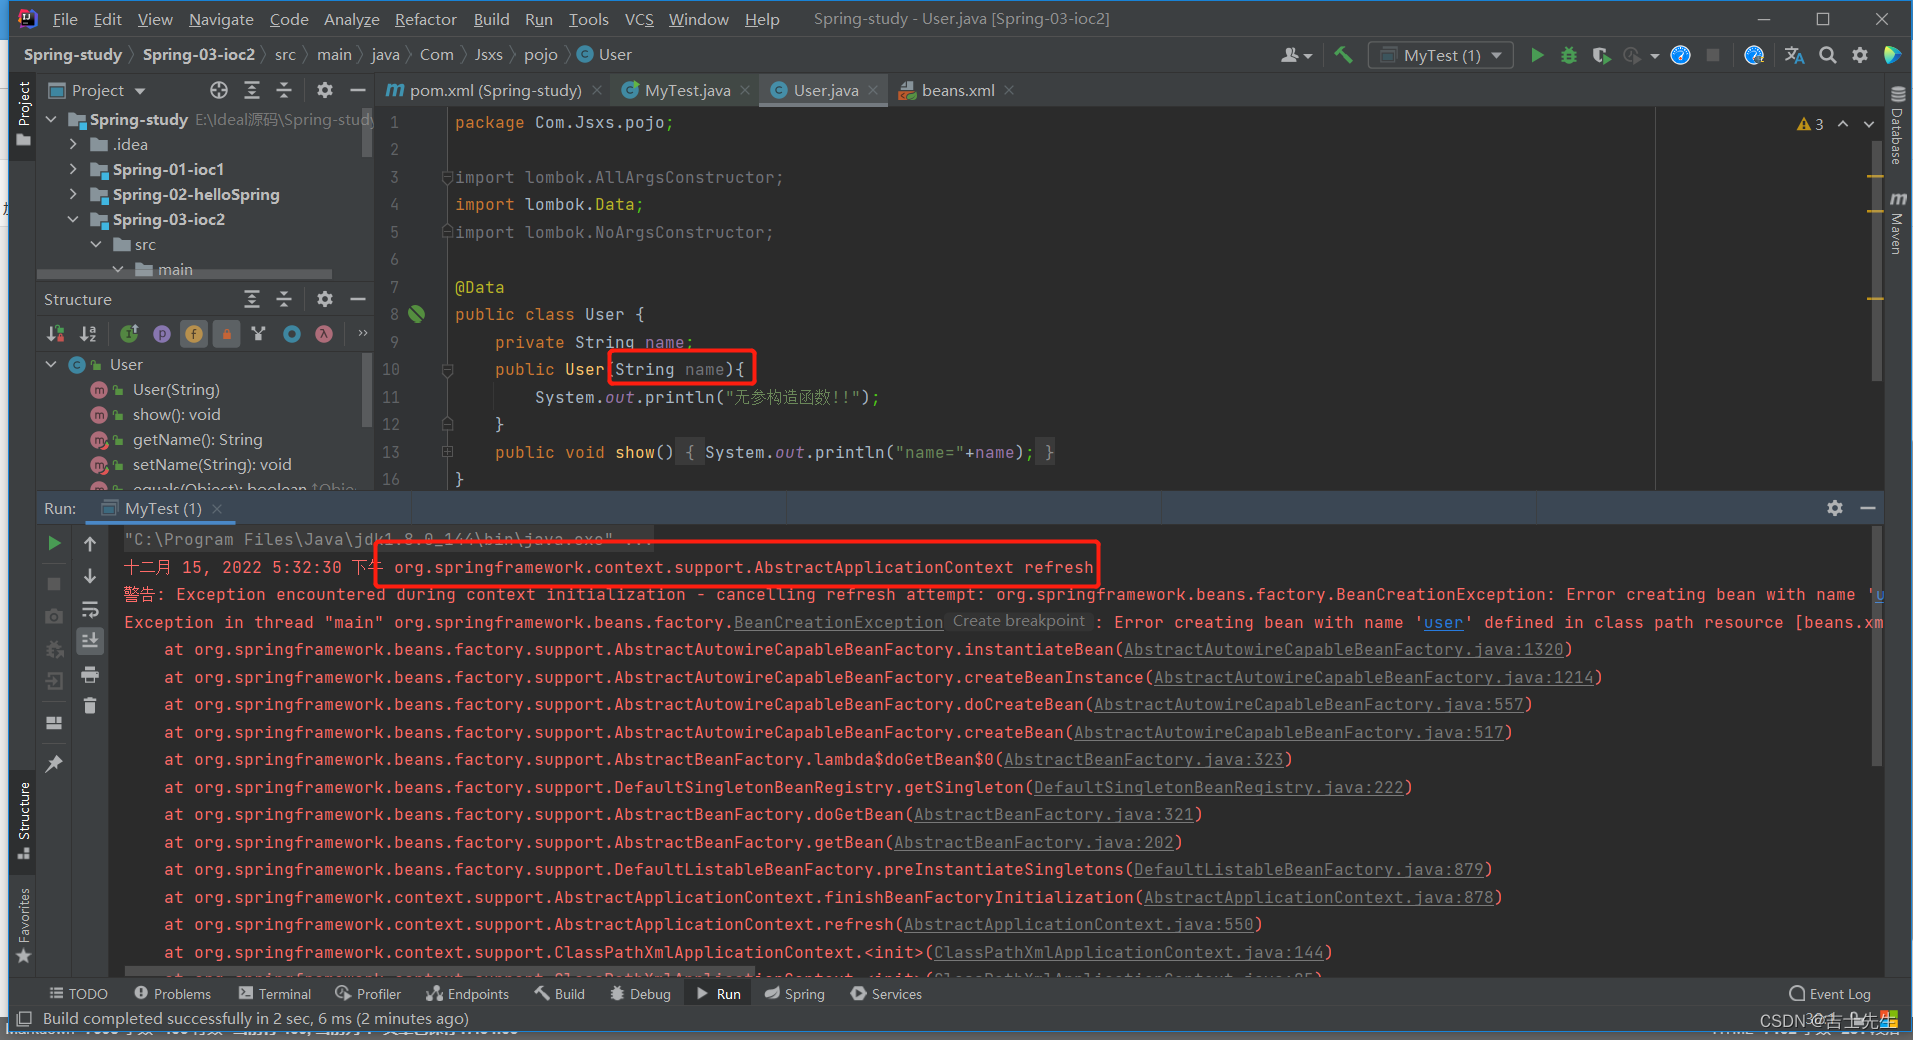Select opened file target icon in Project panel
The height and width of the screenshot is (1040, 1913).
219,91
